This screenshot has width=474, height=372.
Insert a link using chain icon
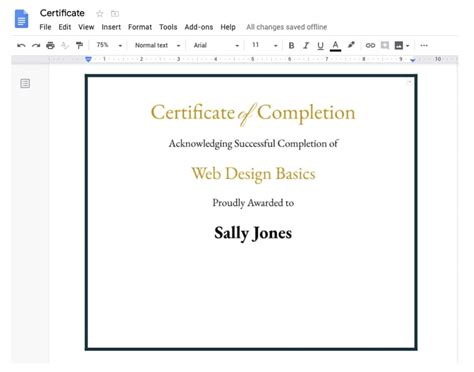tap(370, 45)
